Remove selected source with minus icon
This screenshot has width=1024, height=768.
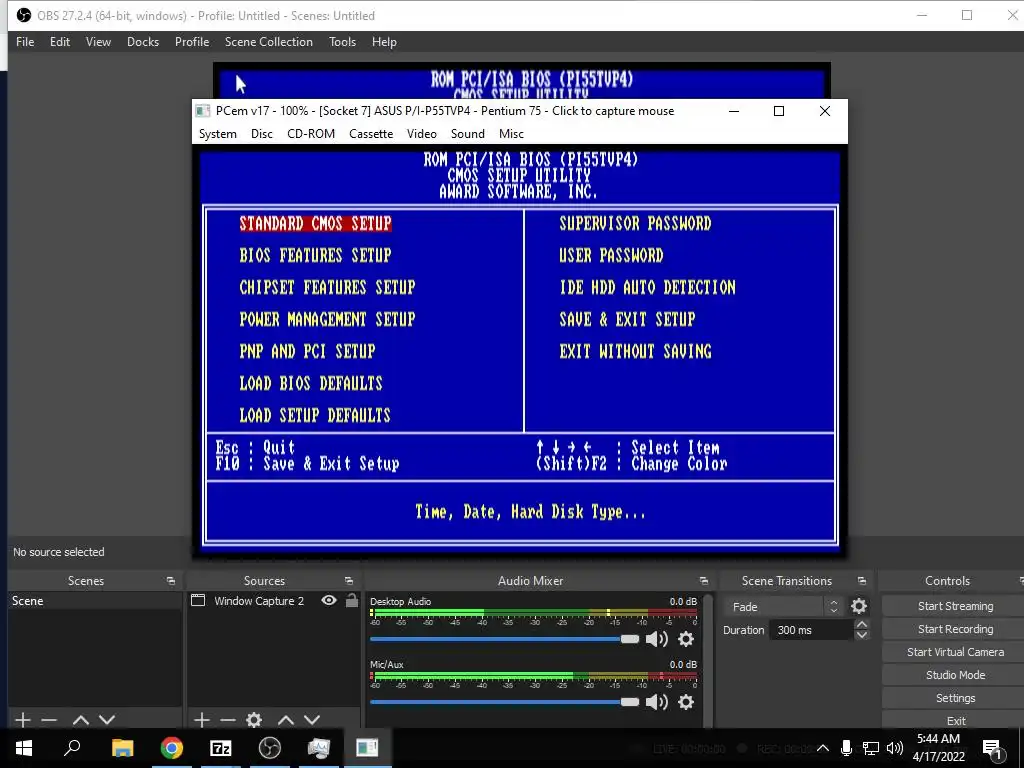point(228,720)
